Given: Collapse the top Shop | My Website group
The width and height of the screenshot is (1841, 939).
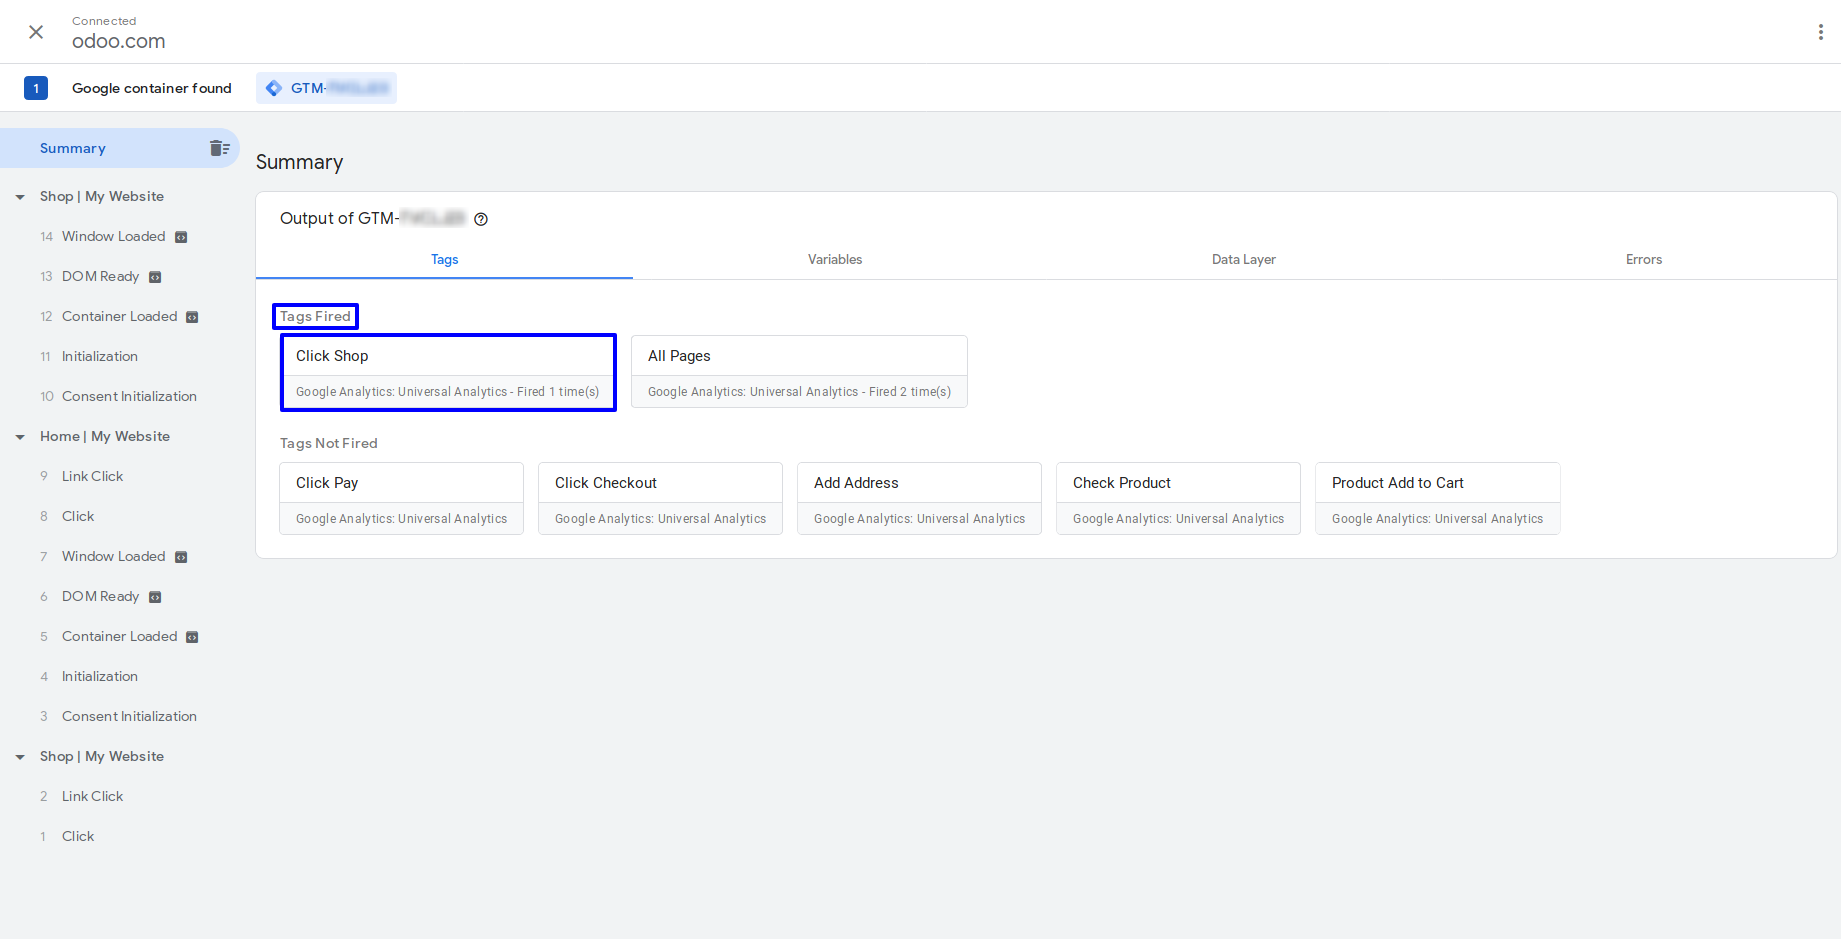Looking at the screenshot, I should [20, 197].
